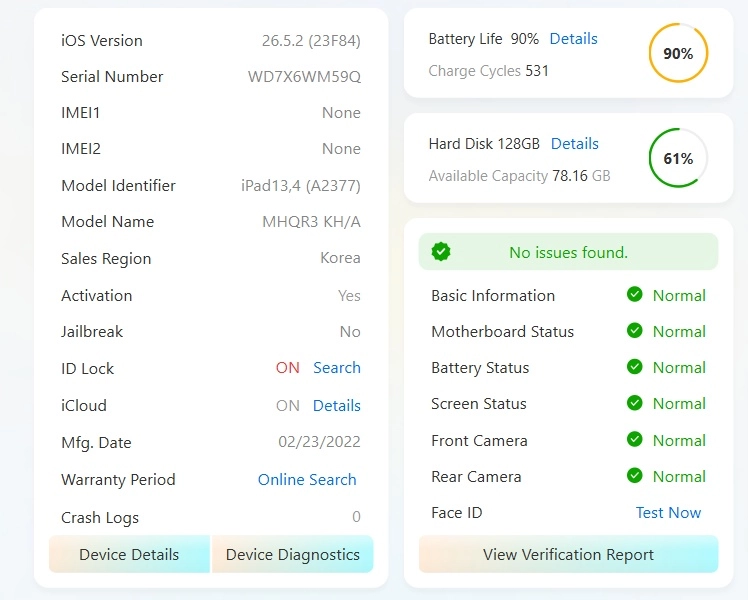Image resolution: width=748 pixels, height=600 pixels.
Task: Click green check icon beside Rear Camera
Action: (x=634, y=476)
